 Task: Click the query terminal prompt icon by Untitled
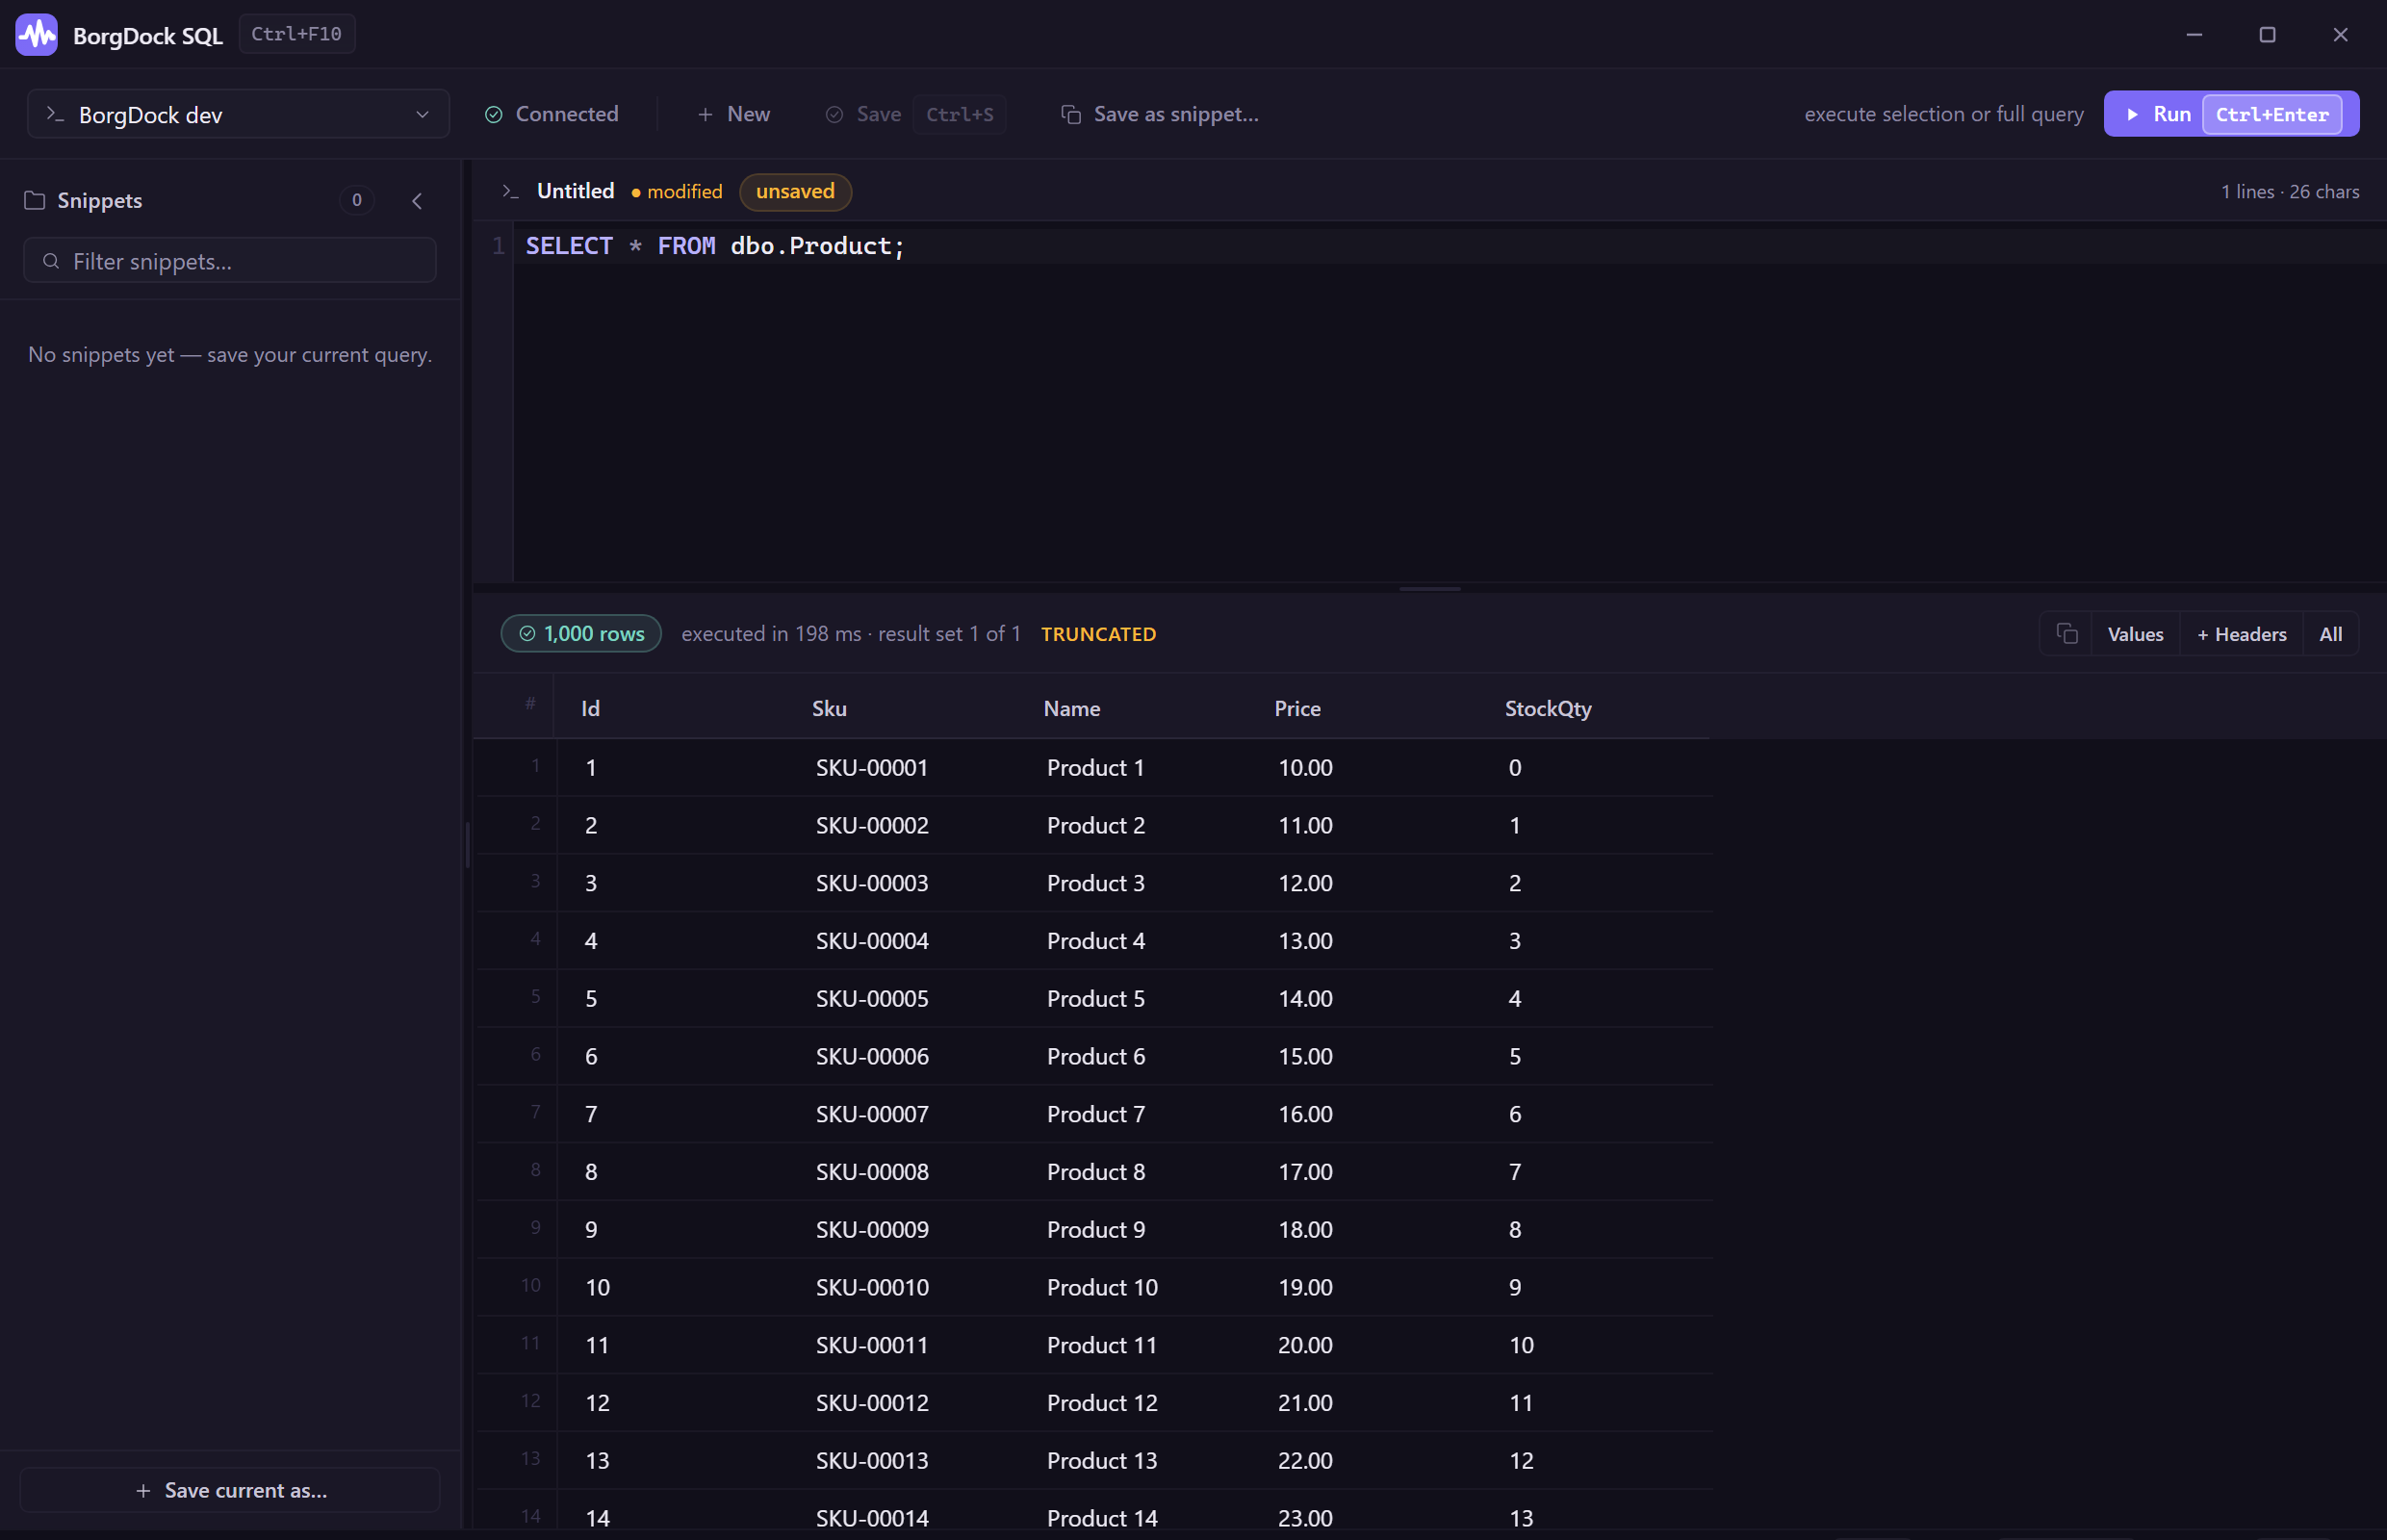pyautogui.click(x=511, y=191)
